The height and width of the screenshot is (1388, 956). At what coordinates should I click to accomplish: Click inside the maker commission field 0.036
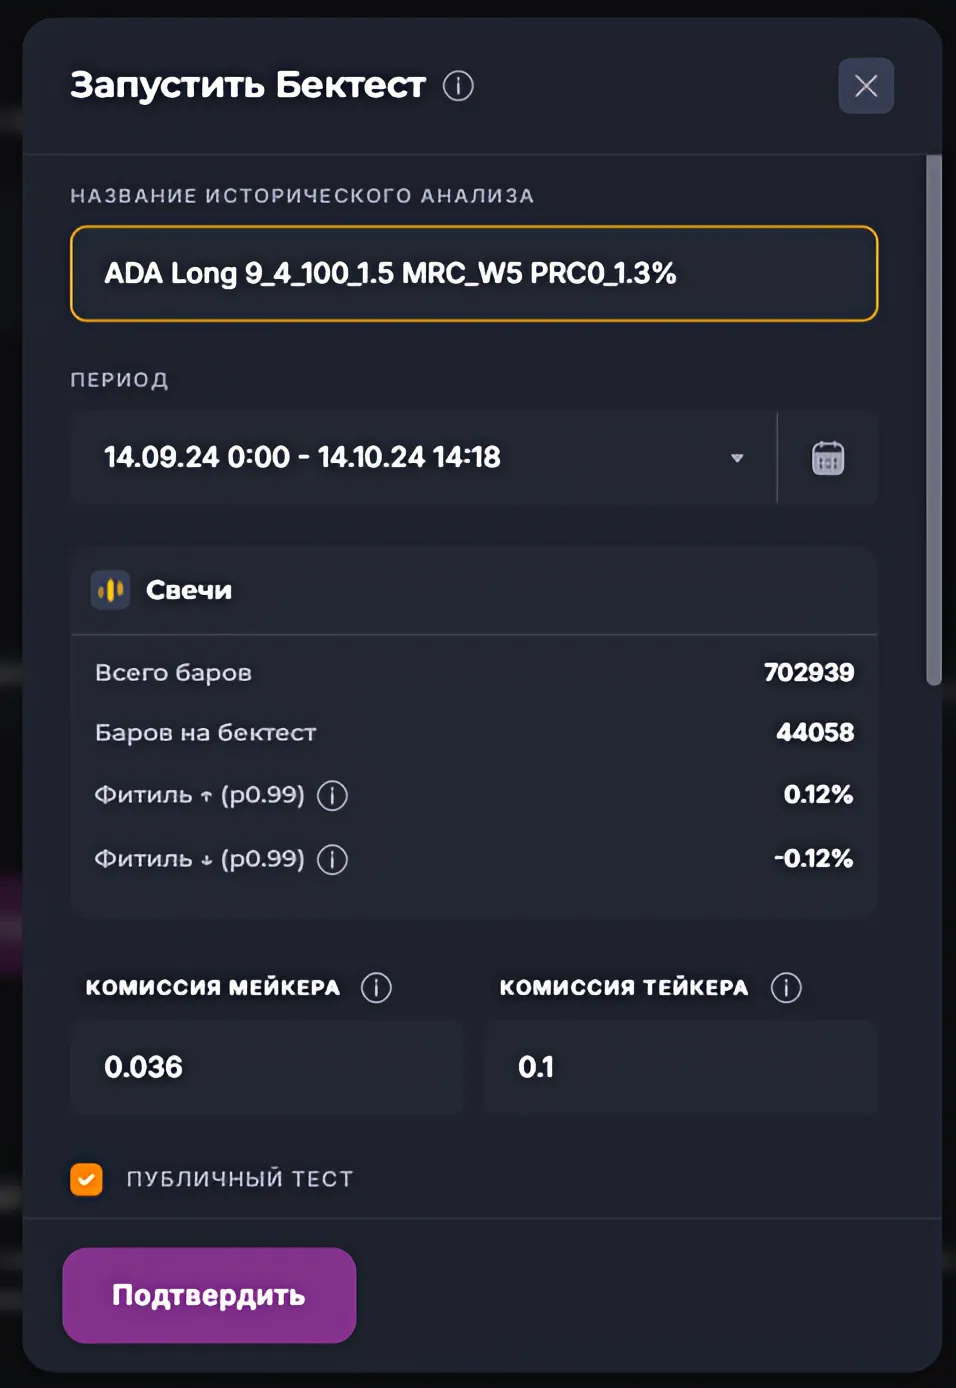(x=266, y=1067)
